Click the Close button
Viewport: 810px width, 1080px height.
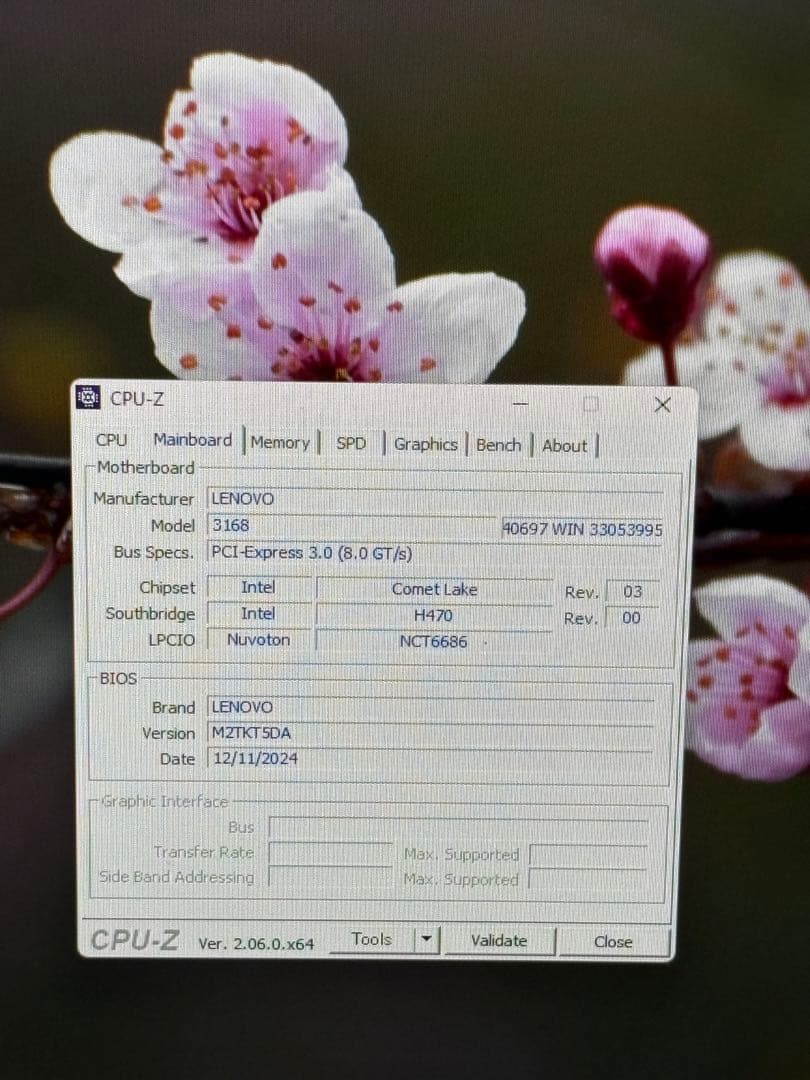[x=614, y=941]
